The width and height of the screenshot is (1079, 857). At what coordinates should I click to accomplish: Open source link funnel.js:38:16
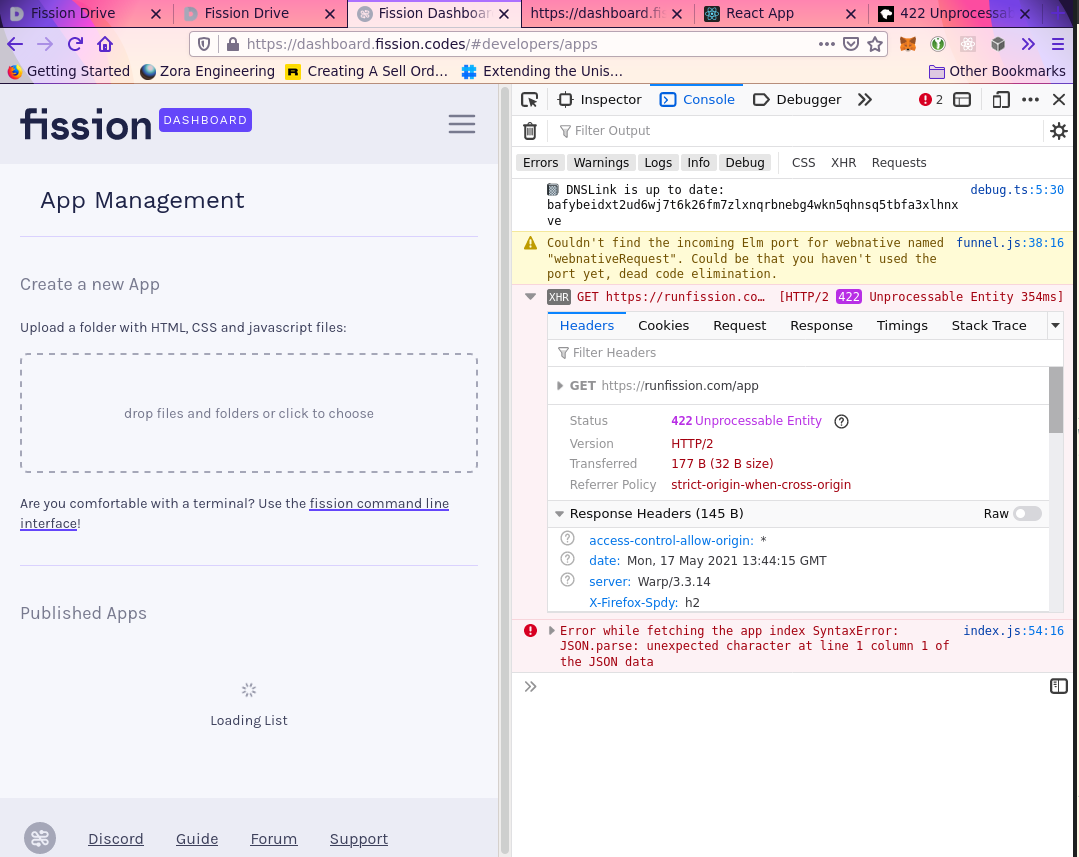(x=1009, y=242)
